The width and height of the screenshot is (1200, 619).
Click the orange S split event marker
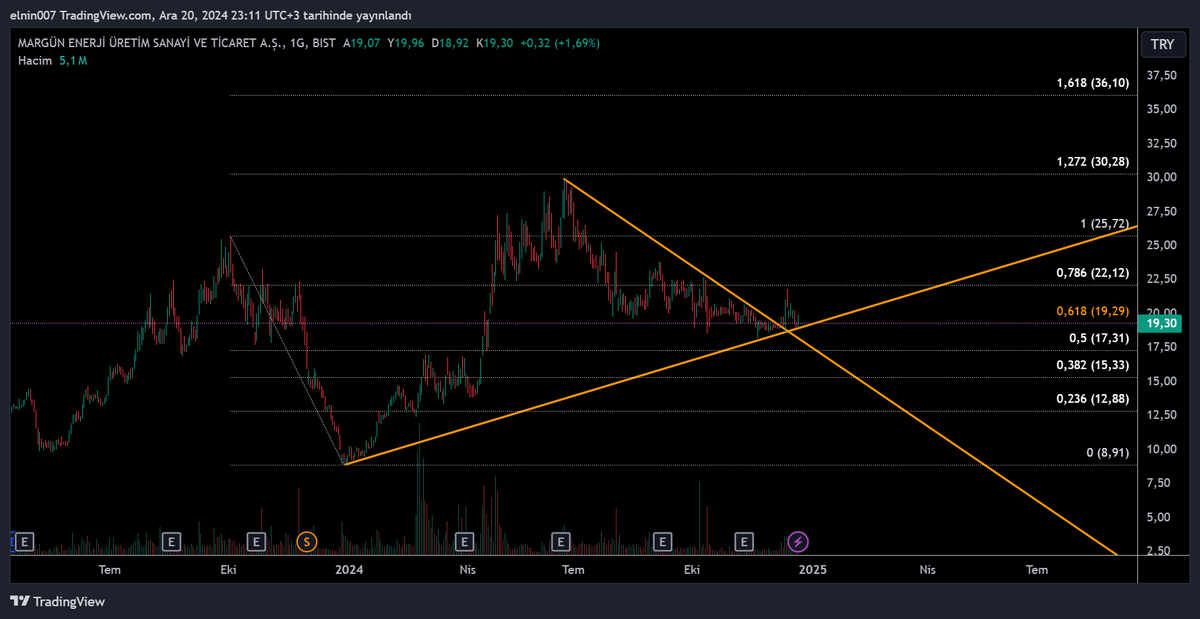coord(307,542)
